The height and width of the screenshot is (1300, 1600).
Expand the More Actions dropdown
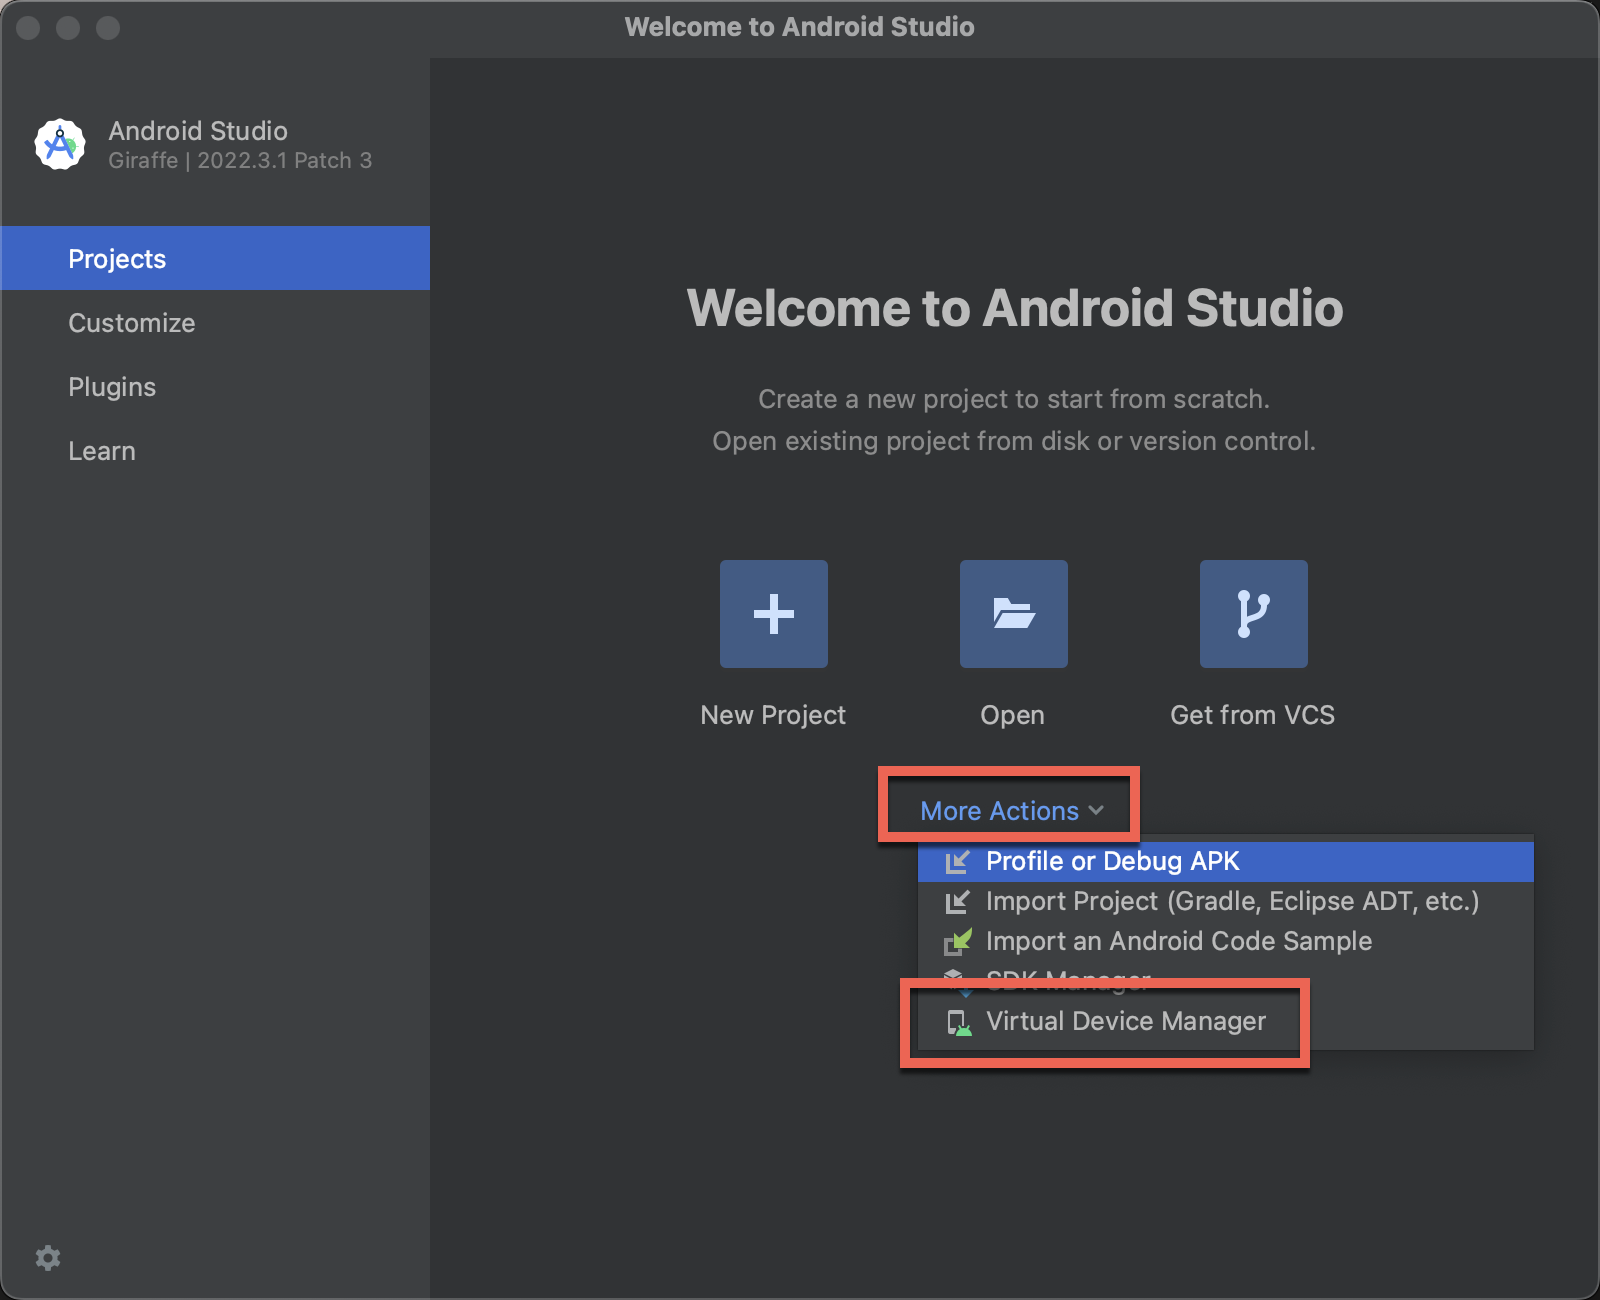pos(1012,811)
